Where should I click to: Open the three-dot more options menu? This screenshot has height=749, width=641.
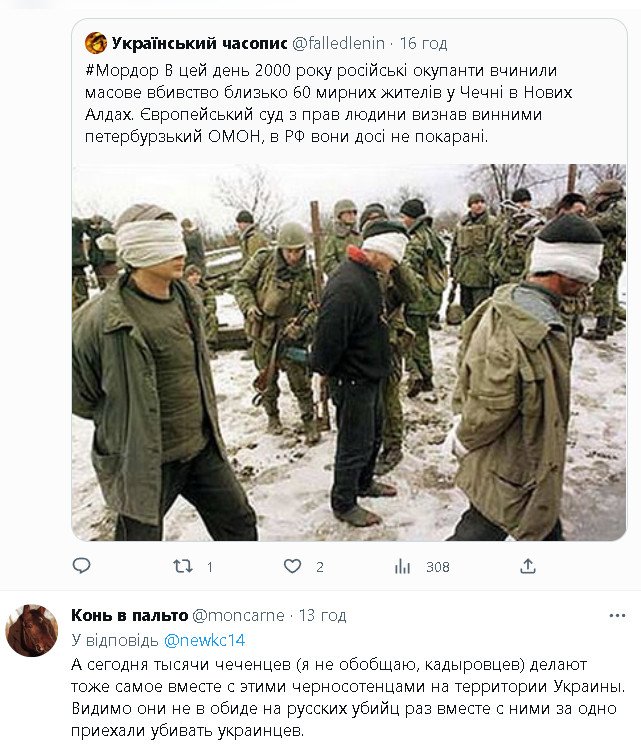pyautogui.click(x=617, y=616)
